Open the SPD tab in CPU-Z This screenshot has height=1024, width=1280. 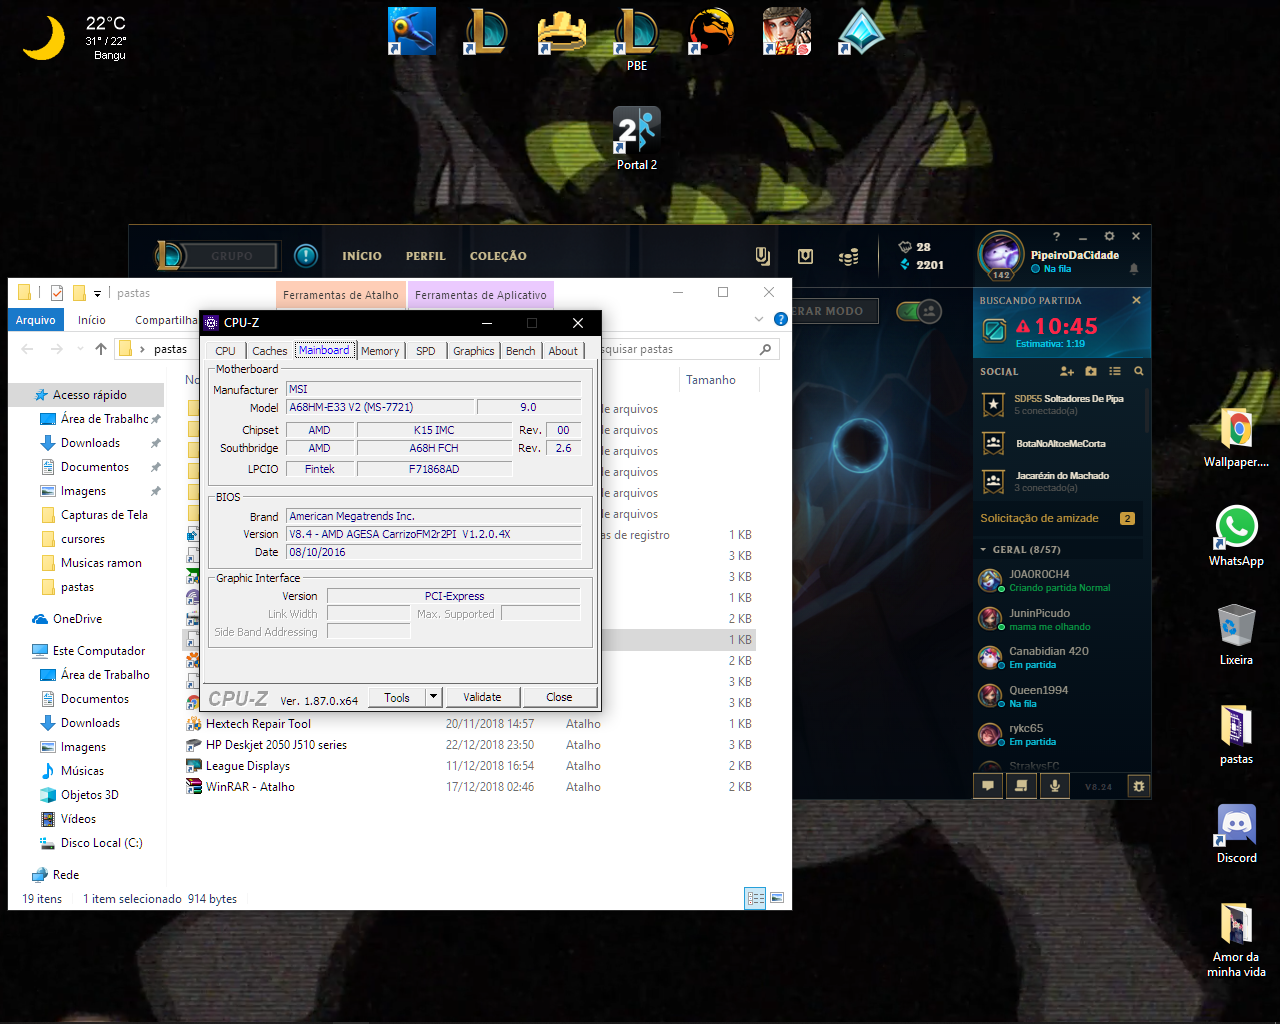point(426,351)
